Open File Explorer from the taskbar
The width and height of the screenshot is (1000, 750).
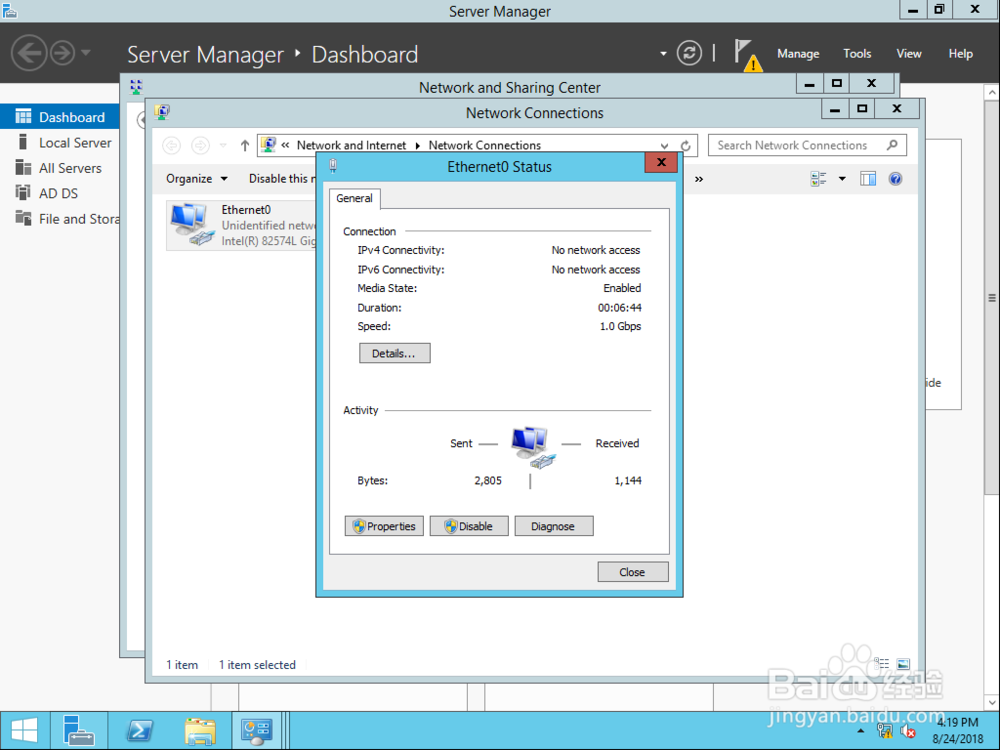[200, 731]
